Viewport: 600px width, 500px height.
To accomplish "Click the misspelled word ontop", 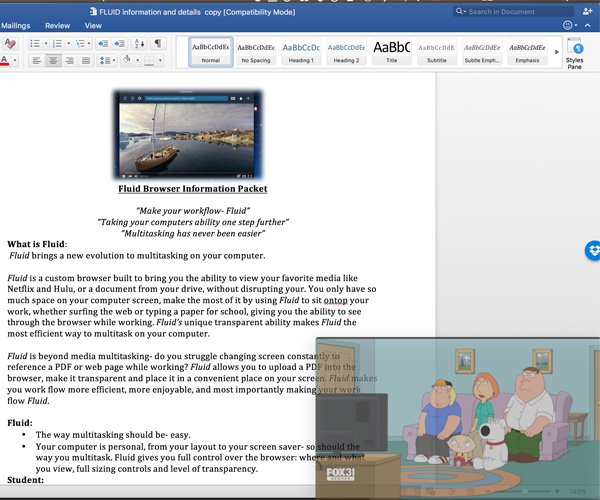I will pyautogui.click(x=336, y=300).
